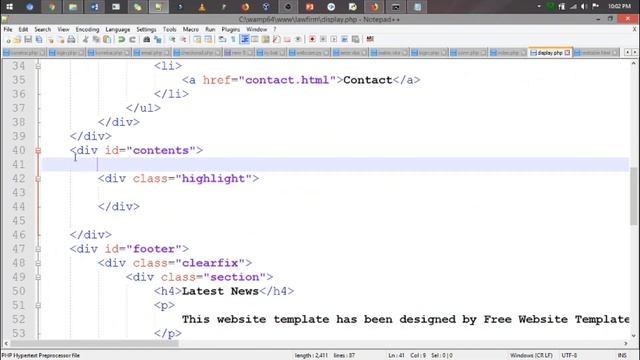Click the INS status bar indicator
The image size is (640, 360).
622,356
